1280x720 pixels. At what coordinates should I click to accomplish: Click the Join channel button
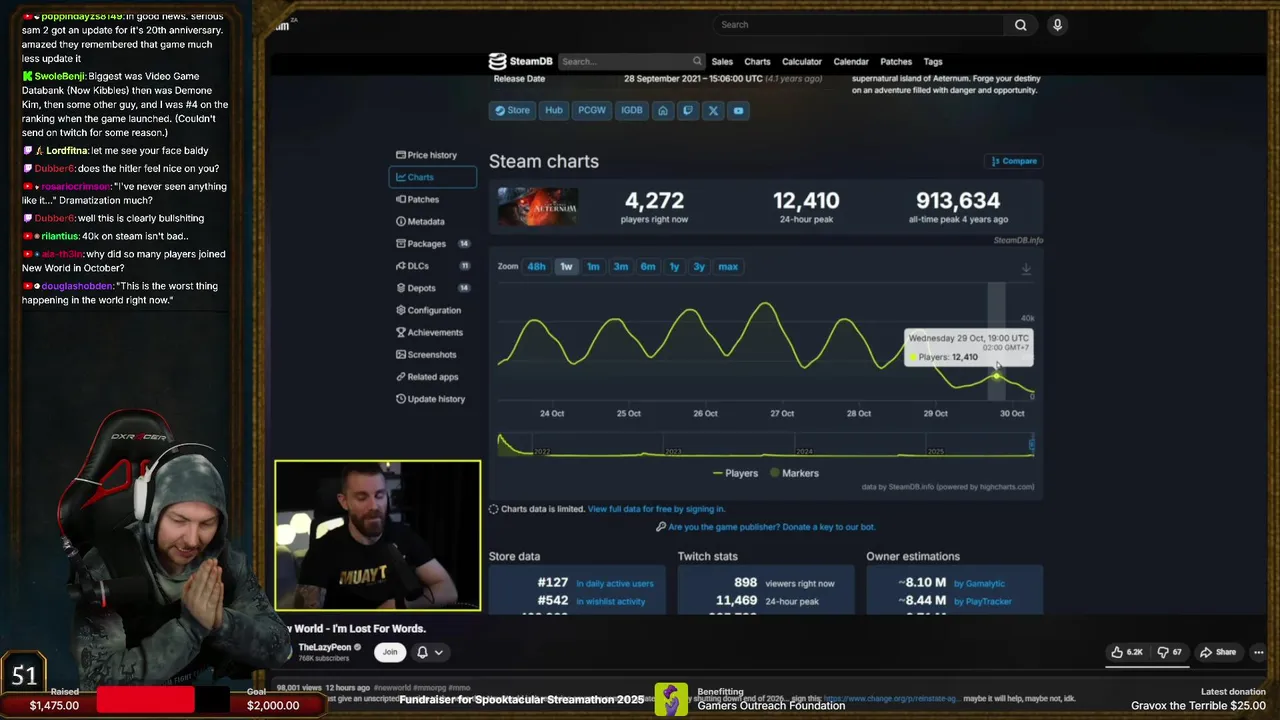tap(390, 652)
